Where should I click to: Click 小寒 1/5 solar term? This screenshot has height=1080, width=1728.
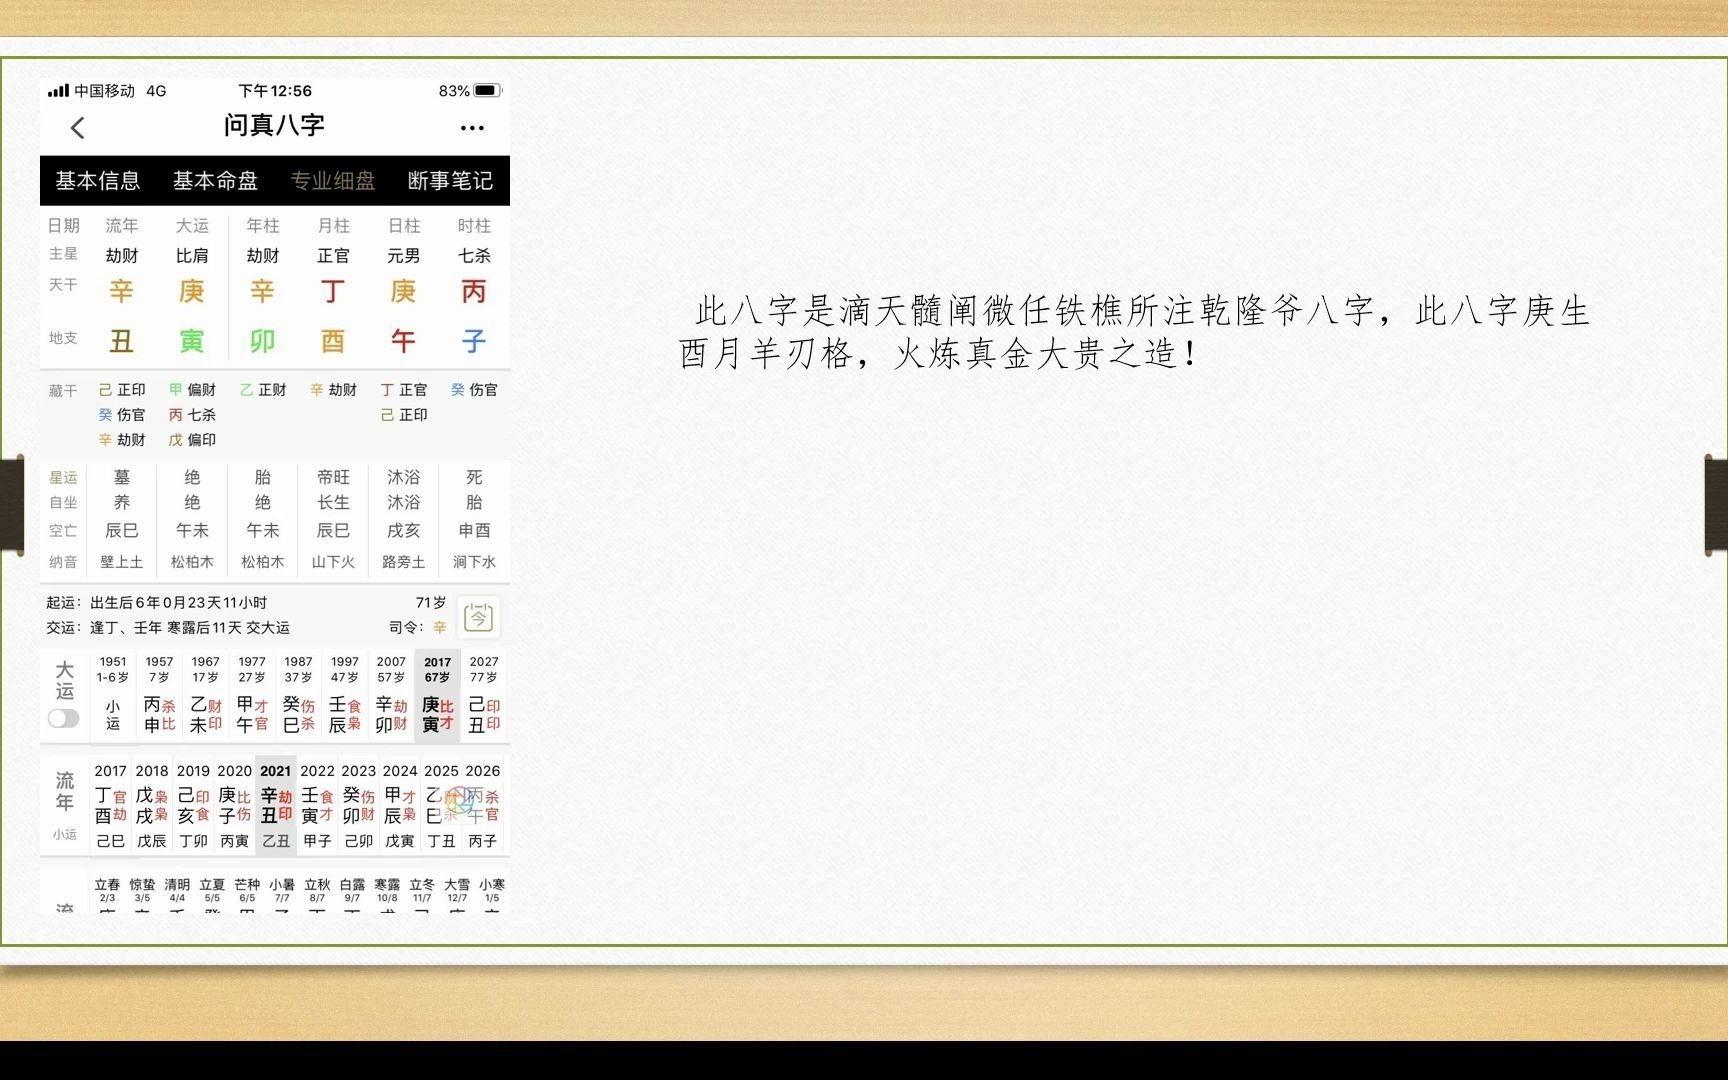click(x=492, y=890)
